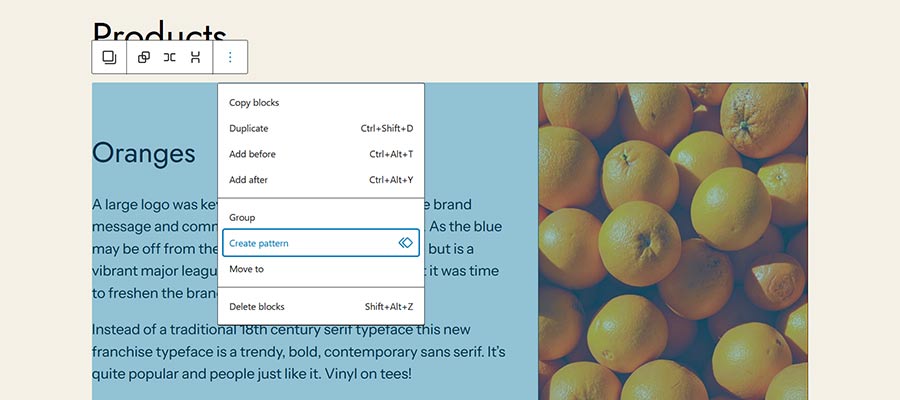Click the Oranges heading text
This screenshot has width=900, height=400.
(143, 153)
